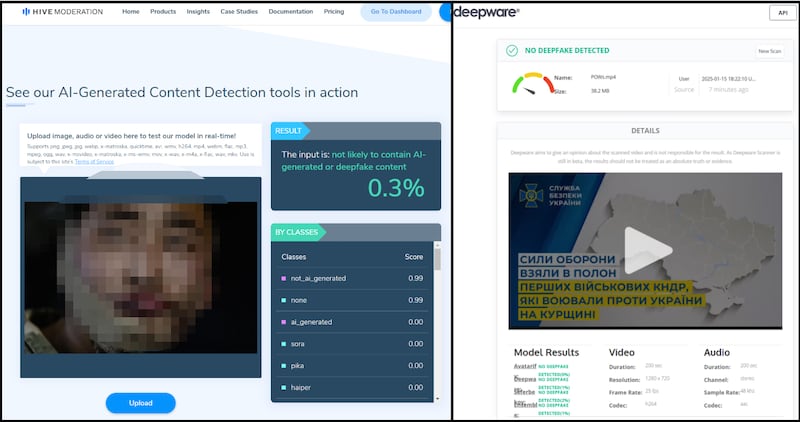
Task: Open the Documentation page
Action: [x=291, y=12]
